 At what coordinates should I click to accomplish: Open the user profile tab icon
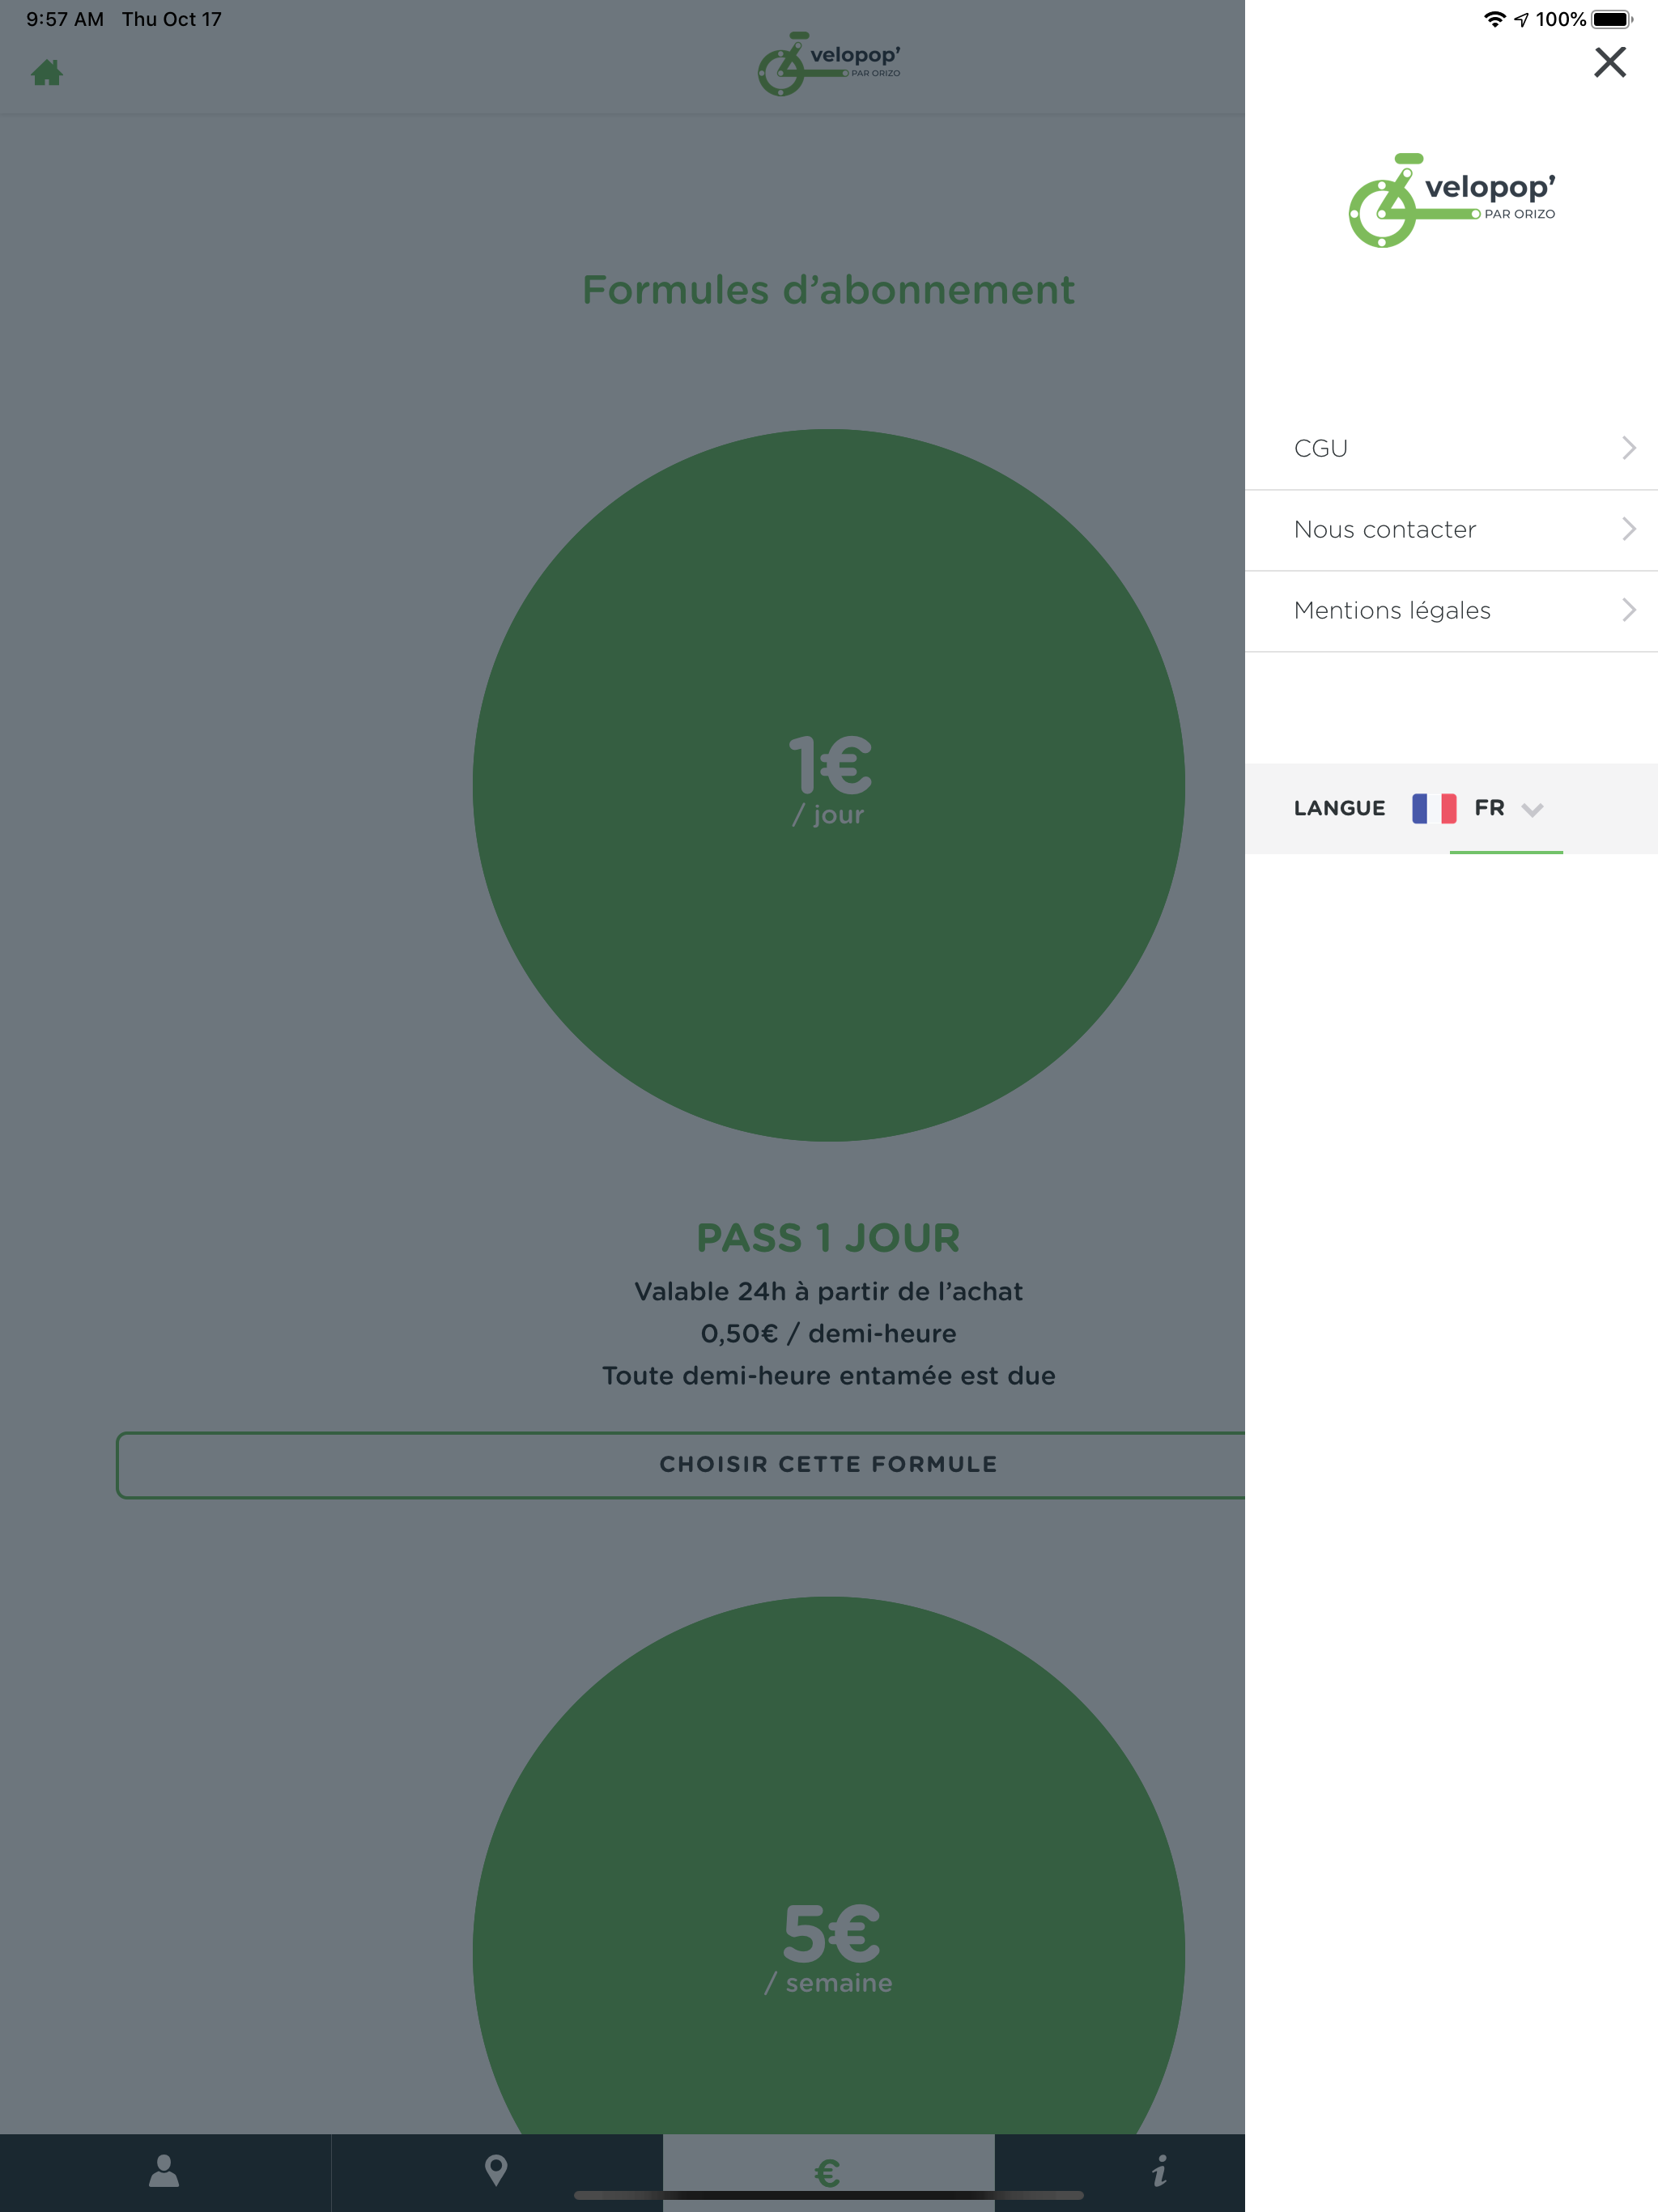click(x=164, y=2171)
